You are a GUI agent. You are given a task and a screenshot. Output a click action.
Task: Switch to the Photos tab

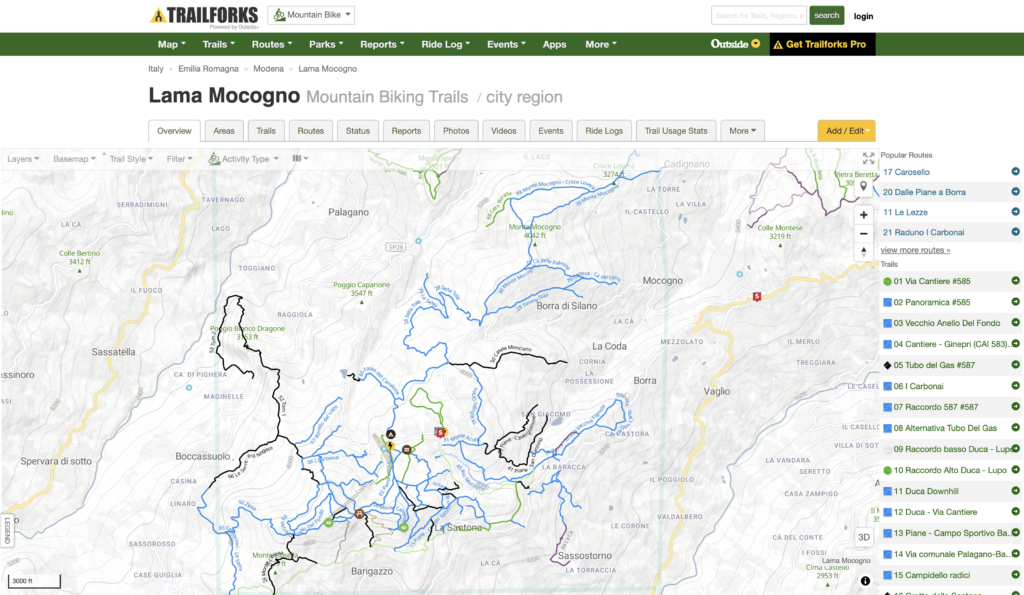[456, 131]
